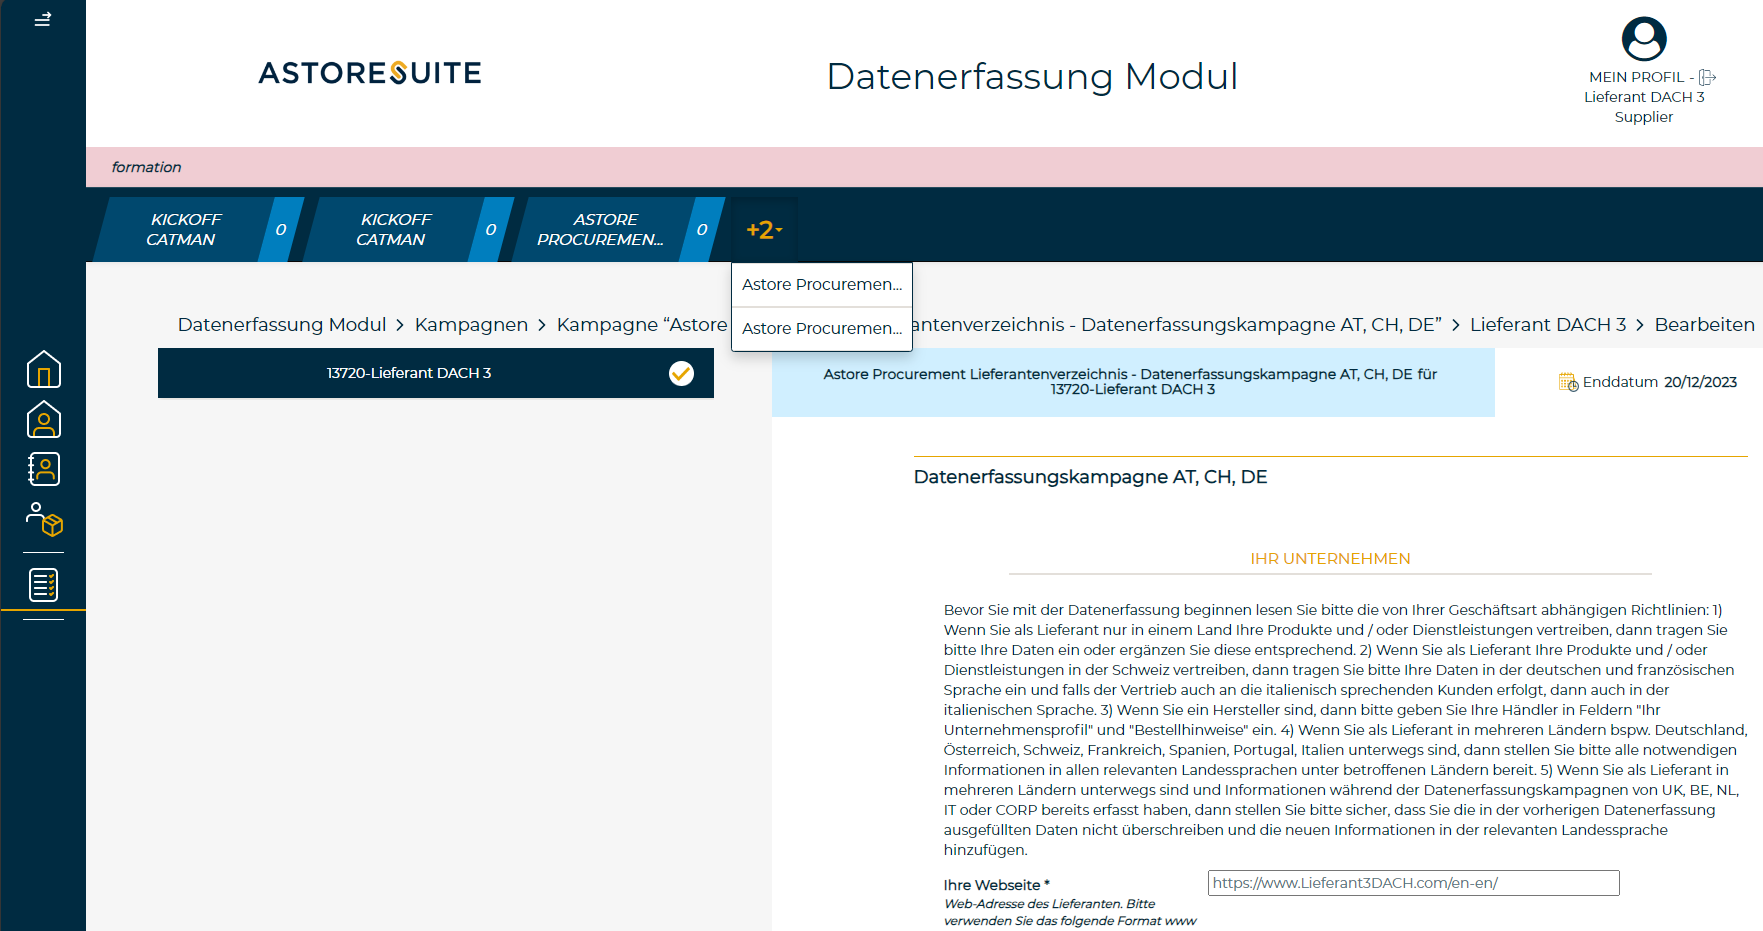Click the Datenerfassung Modul page title
Screen dimensions: 1763x931
1032,76
